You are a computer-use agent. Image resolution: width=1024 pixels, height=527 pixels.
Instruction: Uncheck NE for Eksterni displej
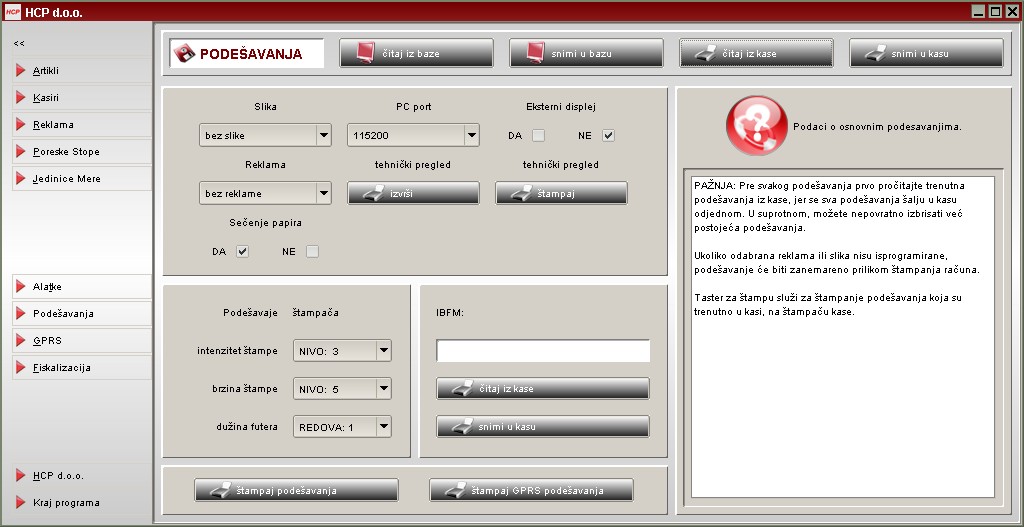608,135
